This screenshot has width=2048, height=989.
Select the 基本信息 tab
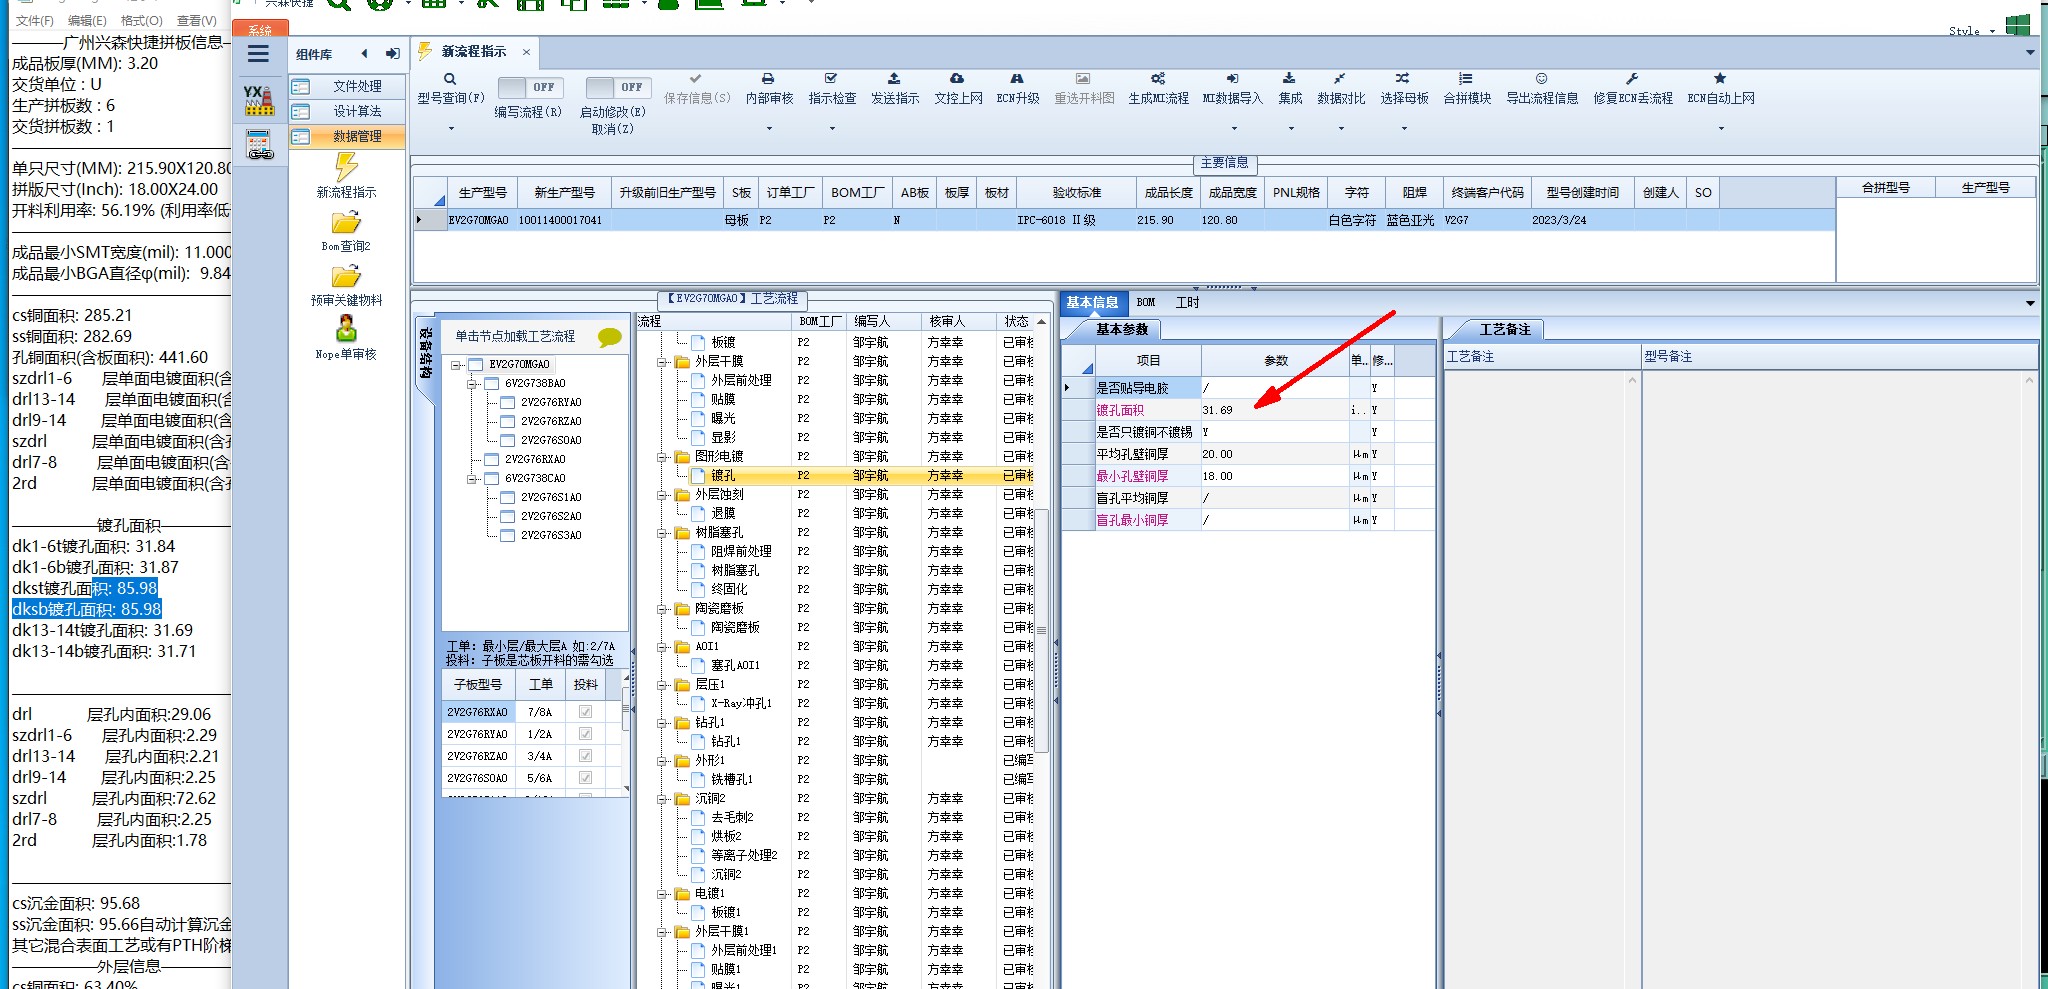click(x=1092, y=302)
